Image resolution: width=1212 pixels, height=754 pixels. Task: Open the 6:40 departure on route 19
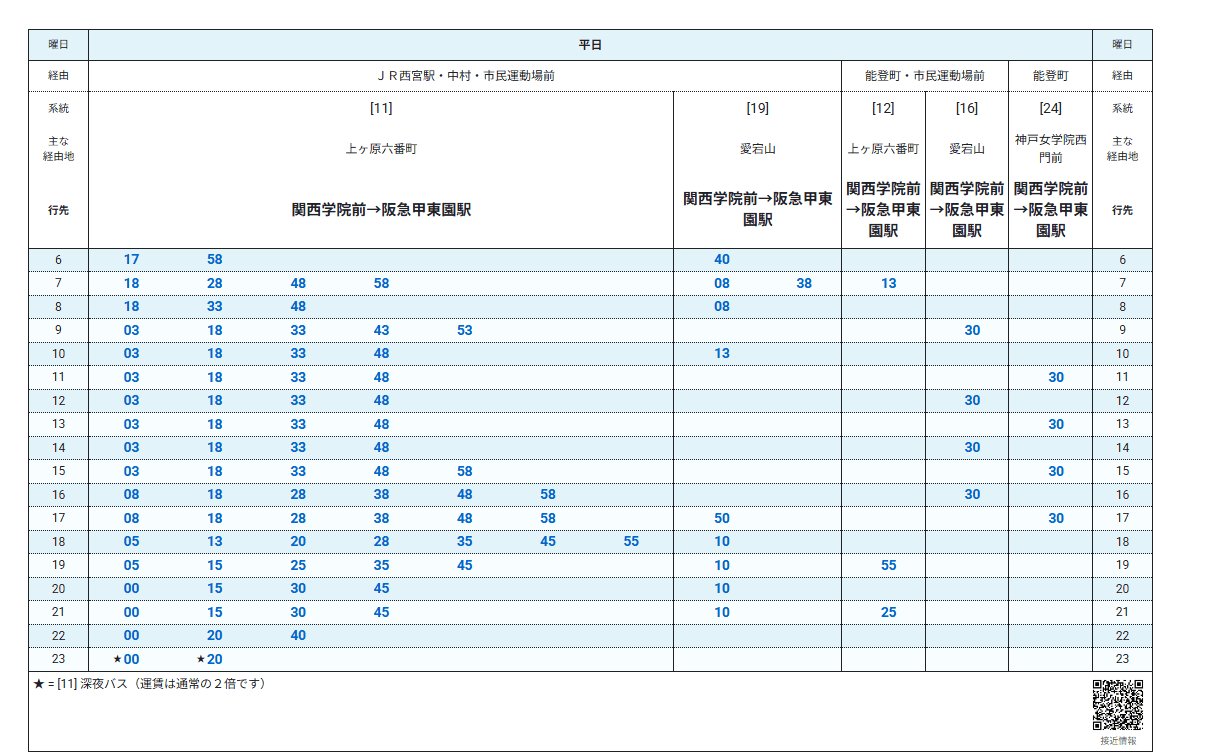(x=722, y=260)
